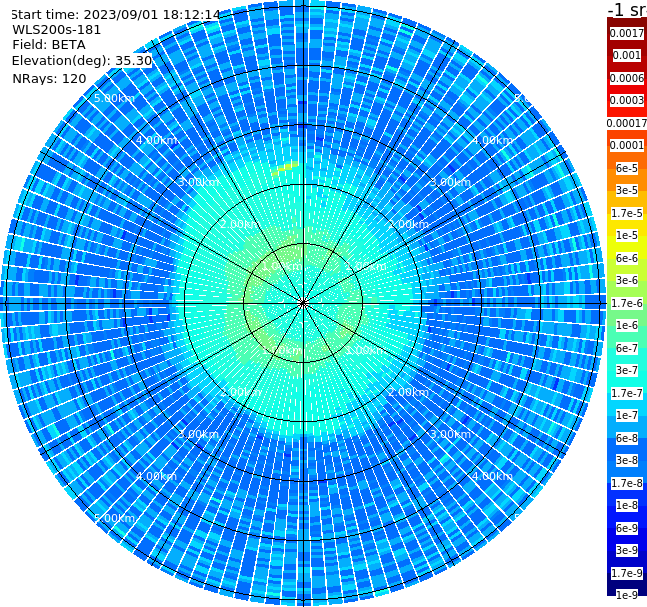Click the 5.00km range label in the upper-left quadrant

coord(114,98)
